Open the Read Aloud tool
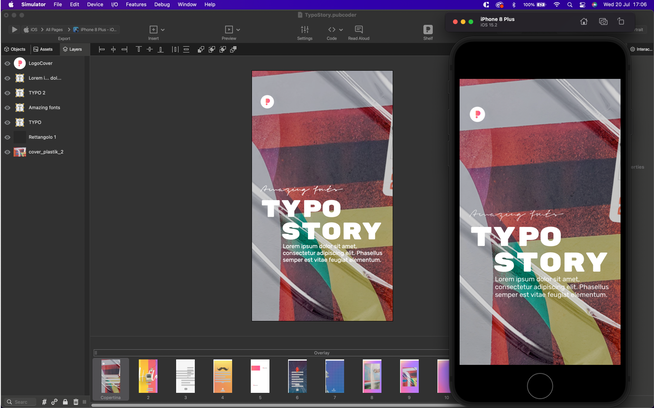This screenshot has width=654, height=408. coord(358,30)
